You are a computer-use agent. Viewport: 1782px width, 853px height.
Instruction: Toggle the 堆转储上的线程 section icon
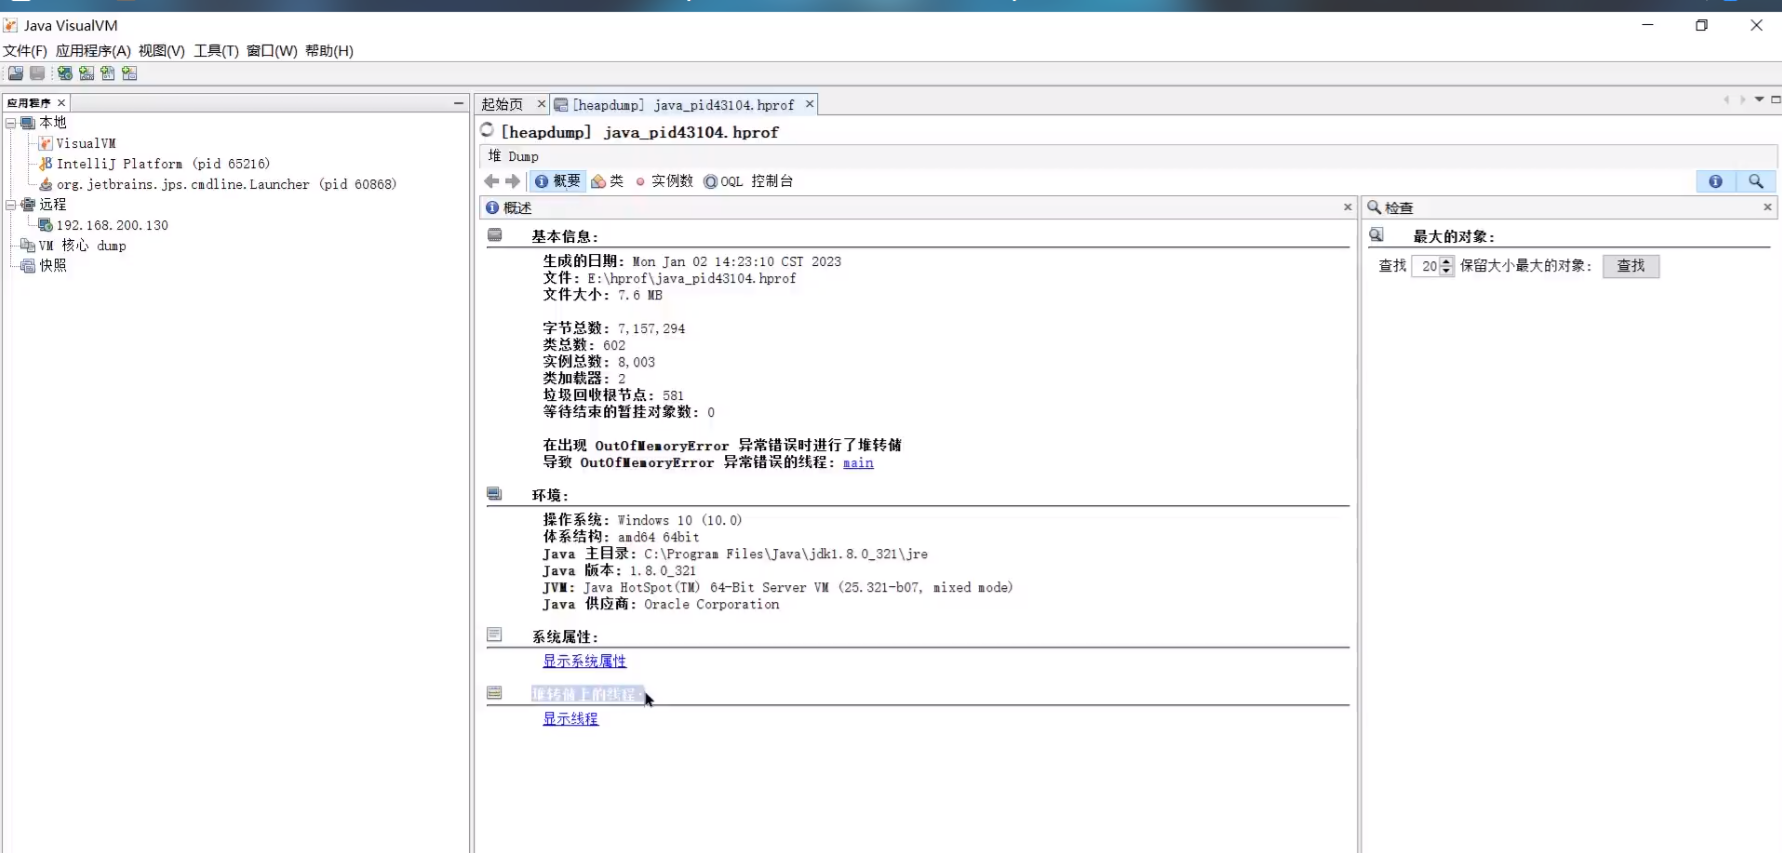click(x=494, y=693)
